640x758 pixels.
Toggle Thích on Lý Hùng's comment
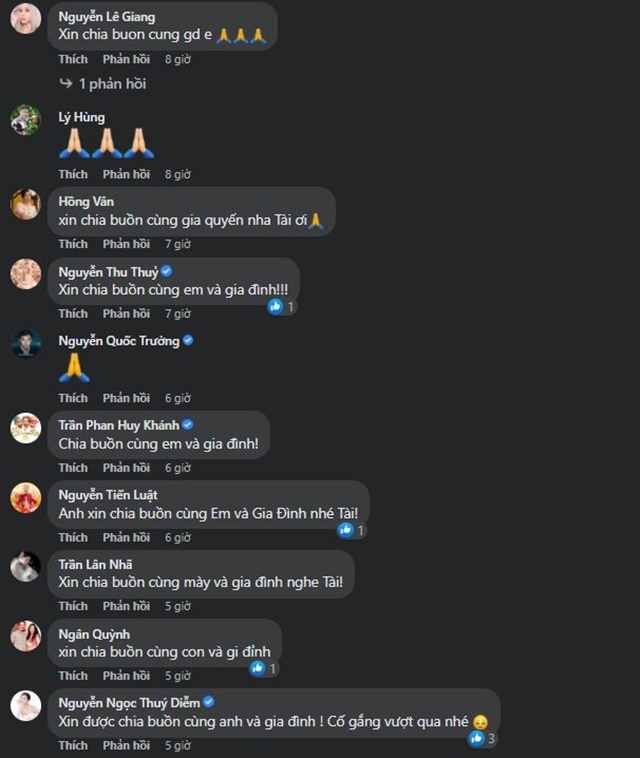(x=73, y=174)
